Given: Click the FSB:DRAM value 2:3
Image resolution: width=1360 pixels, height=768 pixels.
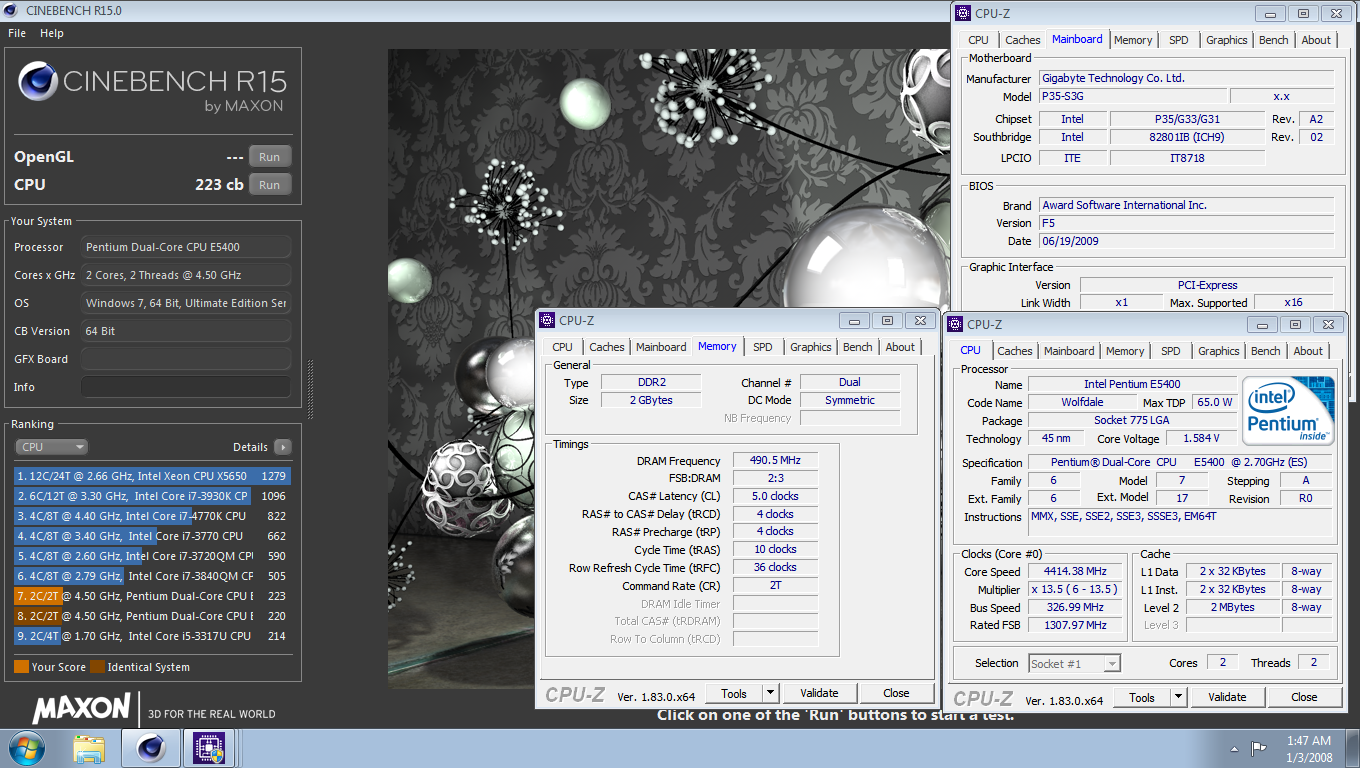Looking at the screenshot, I should (x=775, y=479).
